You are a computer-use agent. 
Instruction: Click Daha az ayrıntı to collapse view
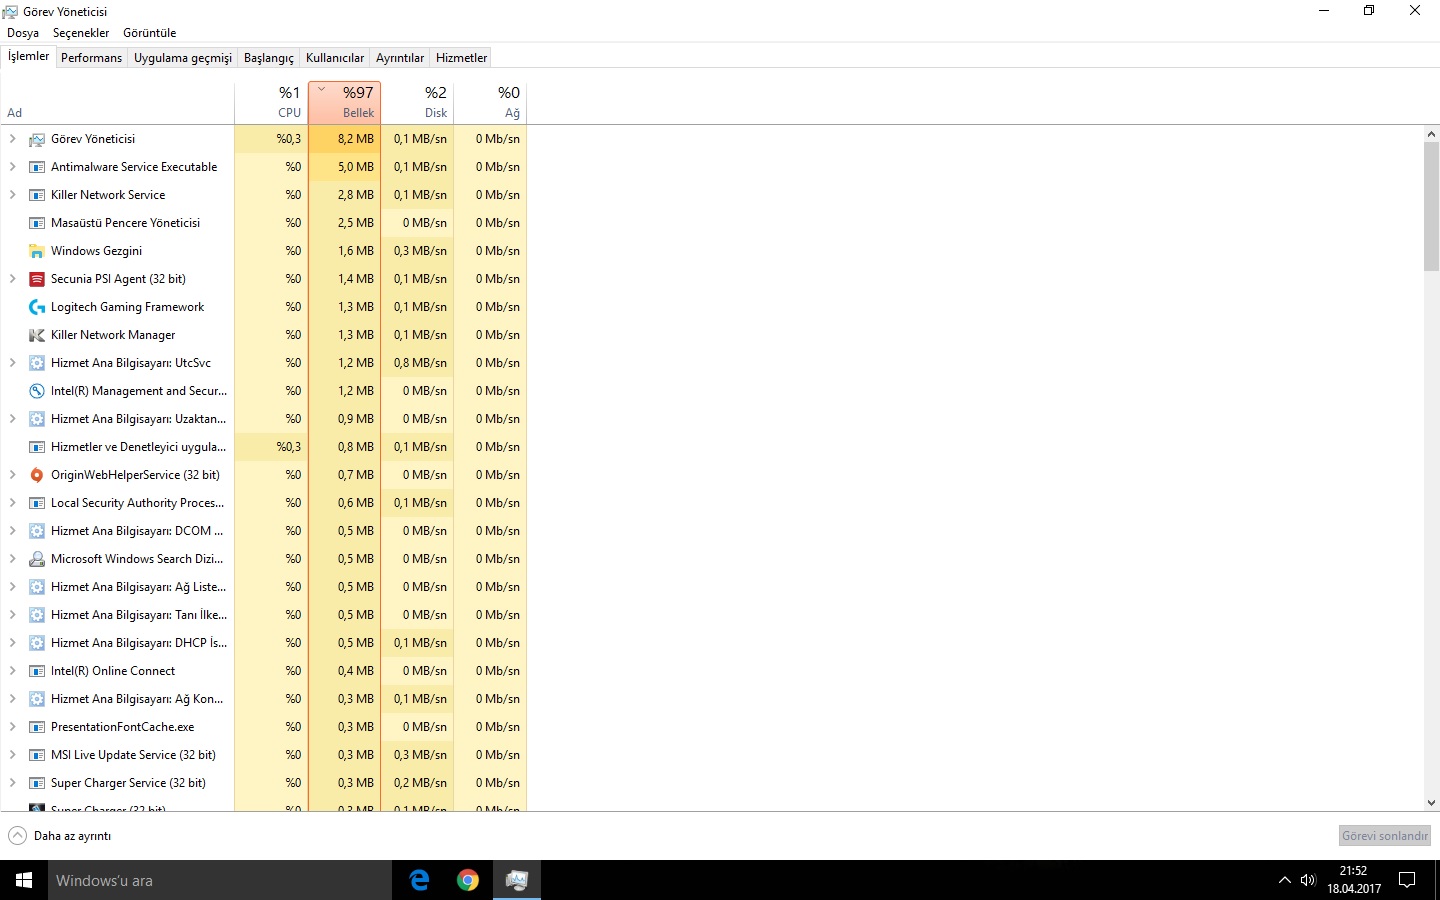60,836
